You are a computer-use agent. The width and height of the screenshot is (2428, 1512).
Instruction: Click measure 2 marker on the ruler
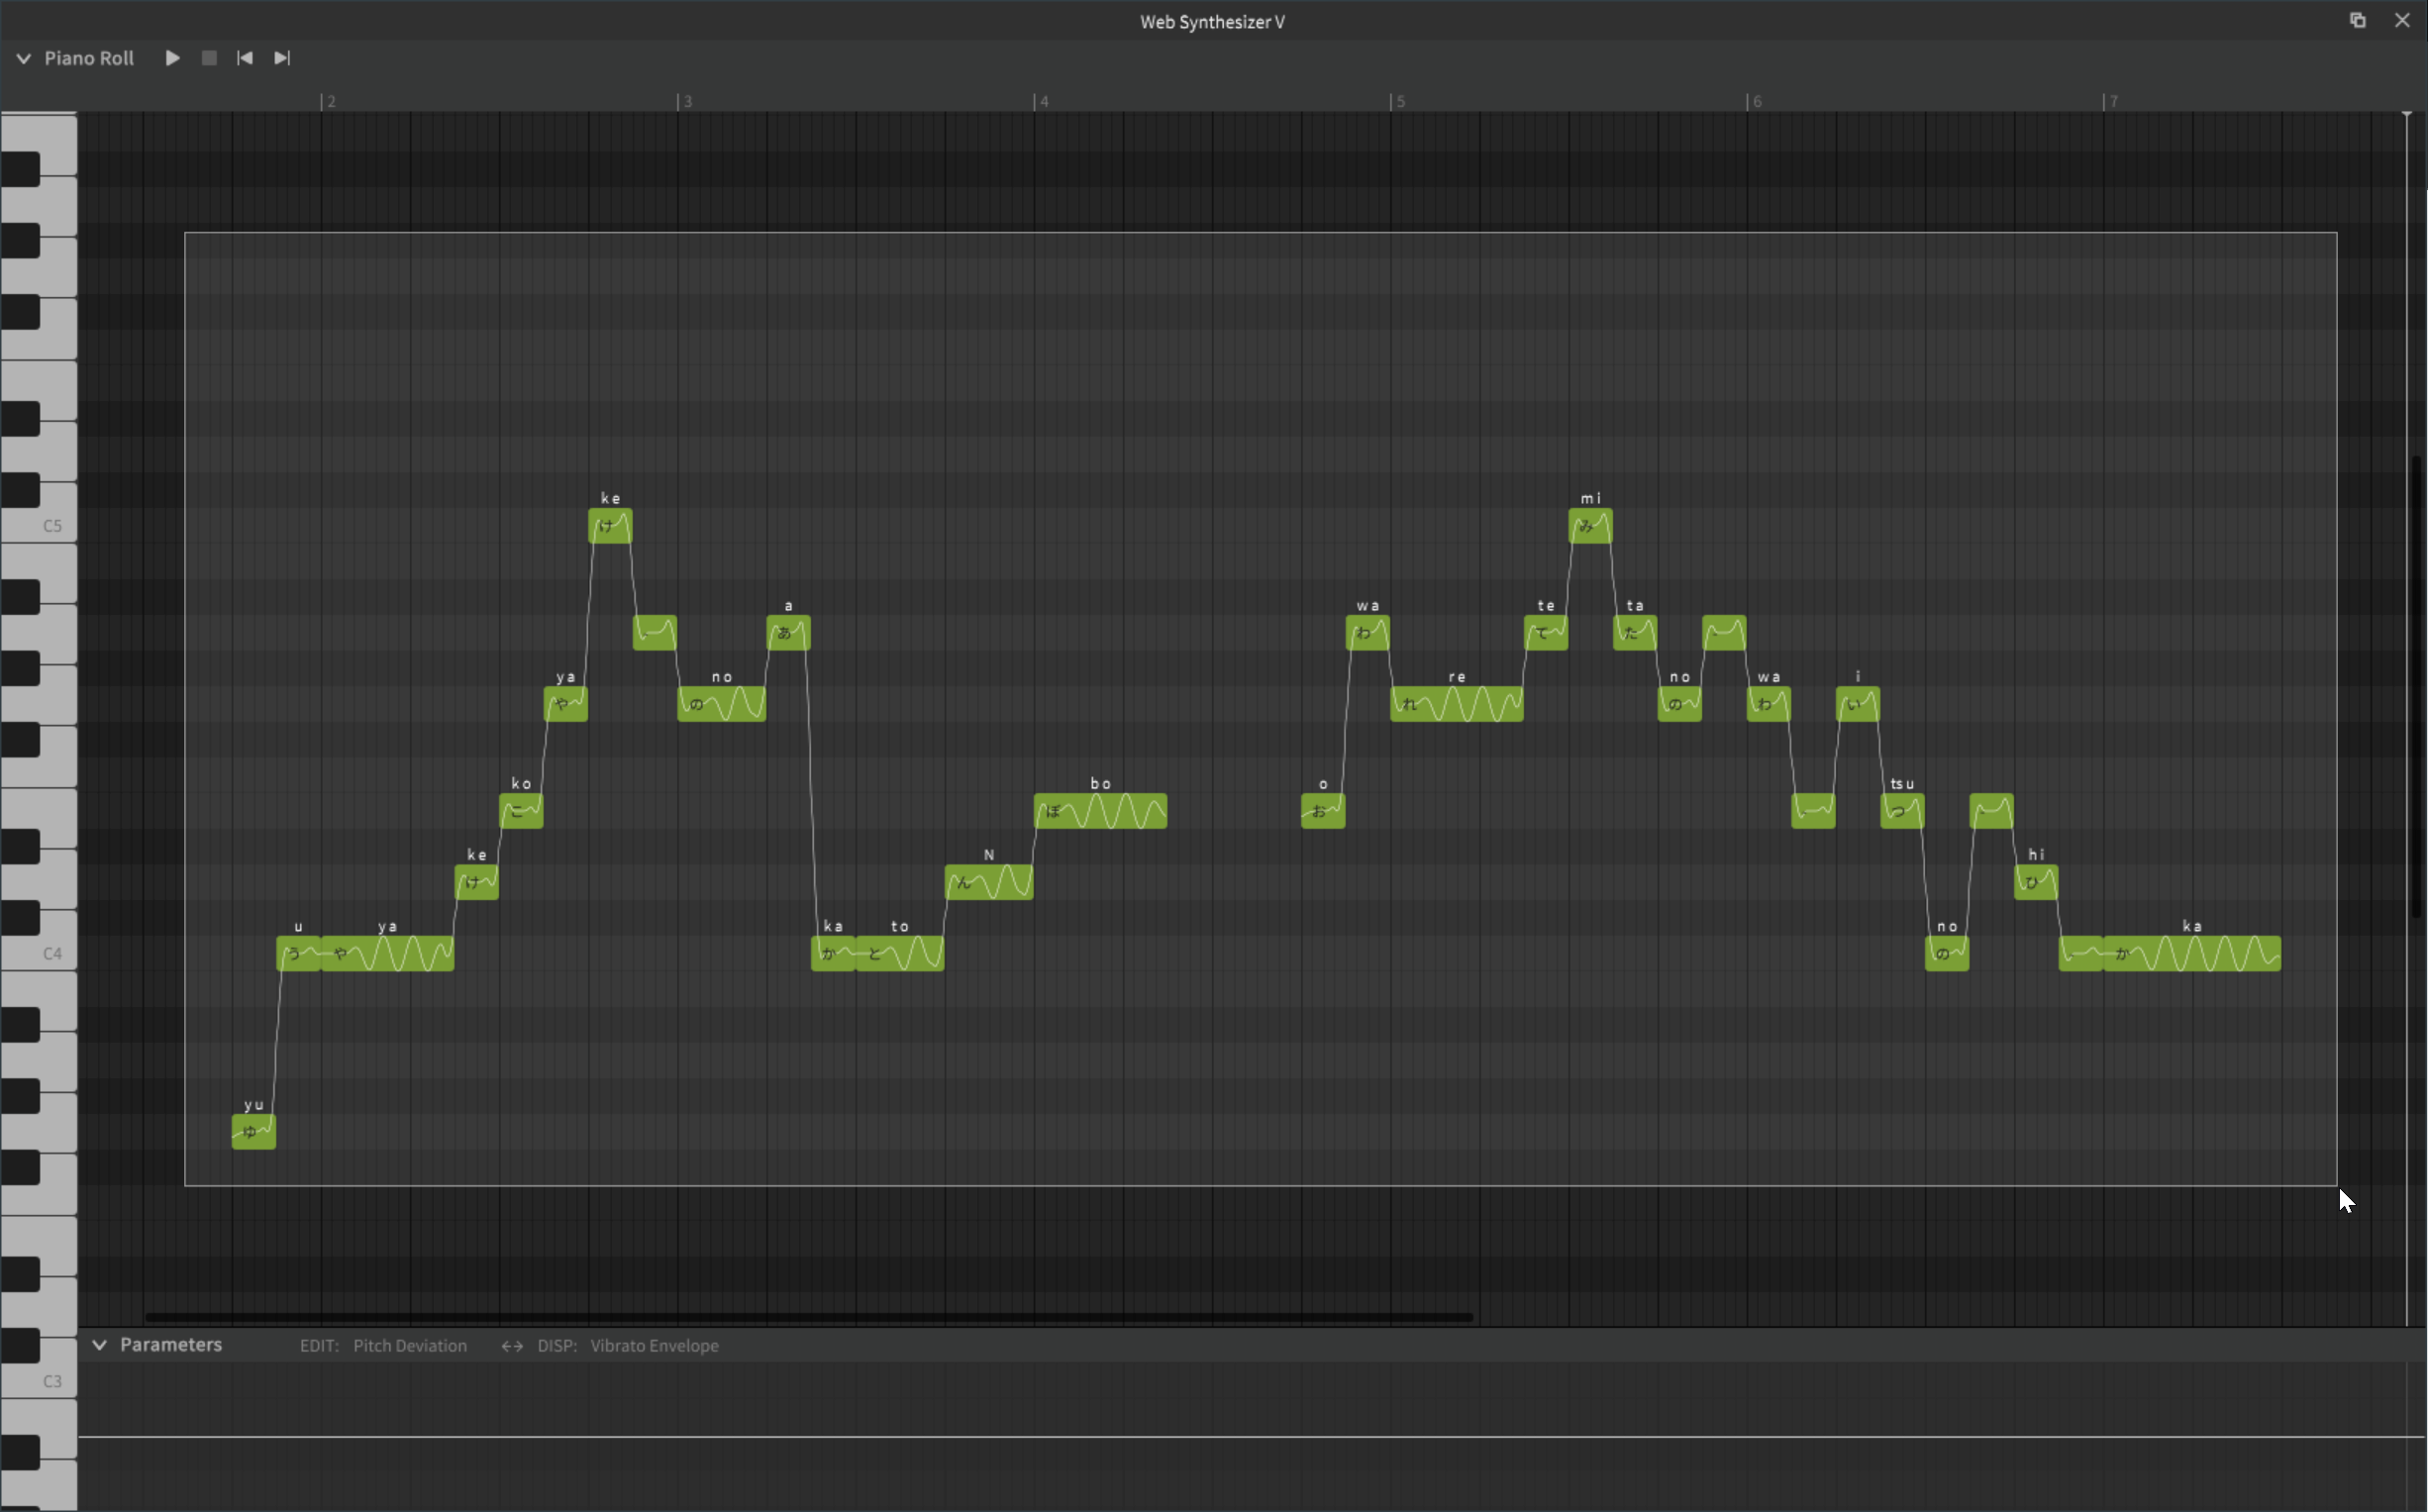click(x=329, y=101)
